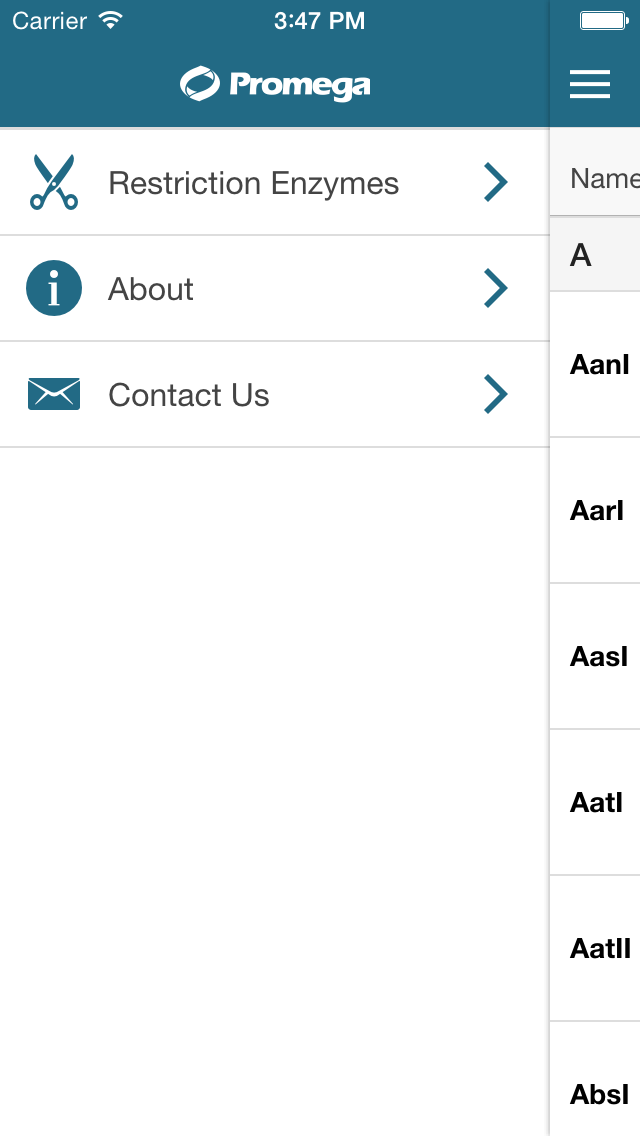Open the Contact Us menu item
This screenshot has height=1136, width=640.
tap(275, 394)
